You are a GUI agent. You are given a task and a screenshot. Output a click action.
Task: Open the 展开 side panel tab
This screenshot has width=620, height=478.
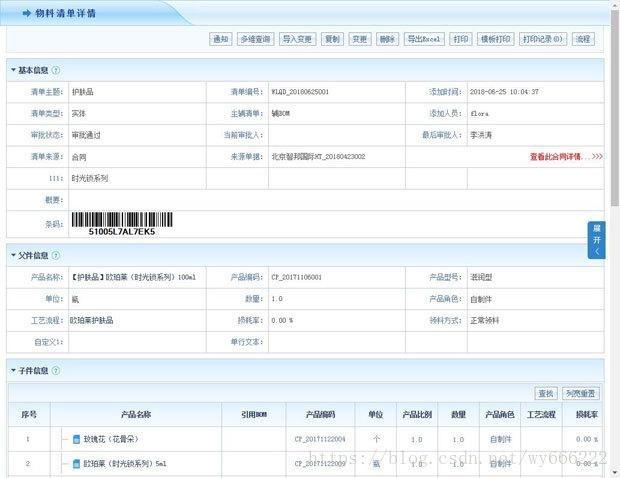[596, 240]
